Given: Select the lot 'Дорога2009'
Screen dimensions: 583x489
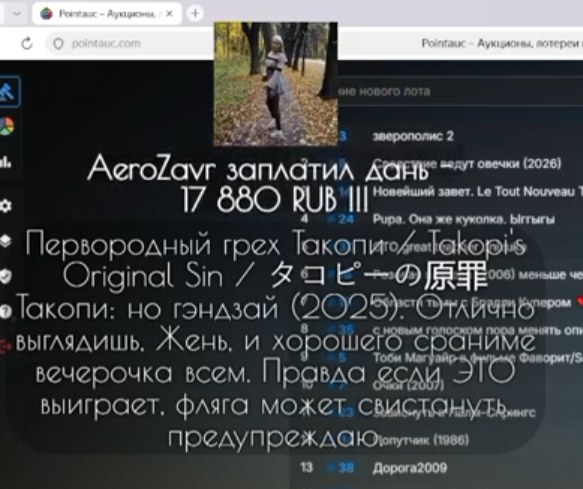Looking at the screenshot, I should pyautogui.click(x=409, y=468).
